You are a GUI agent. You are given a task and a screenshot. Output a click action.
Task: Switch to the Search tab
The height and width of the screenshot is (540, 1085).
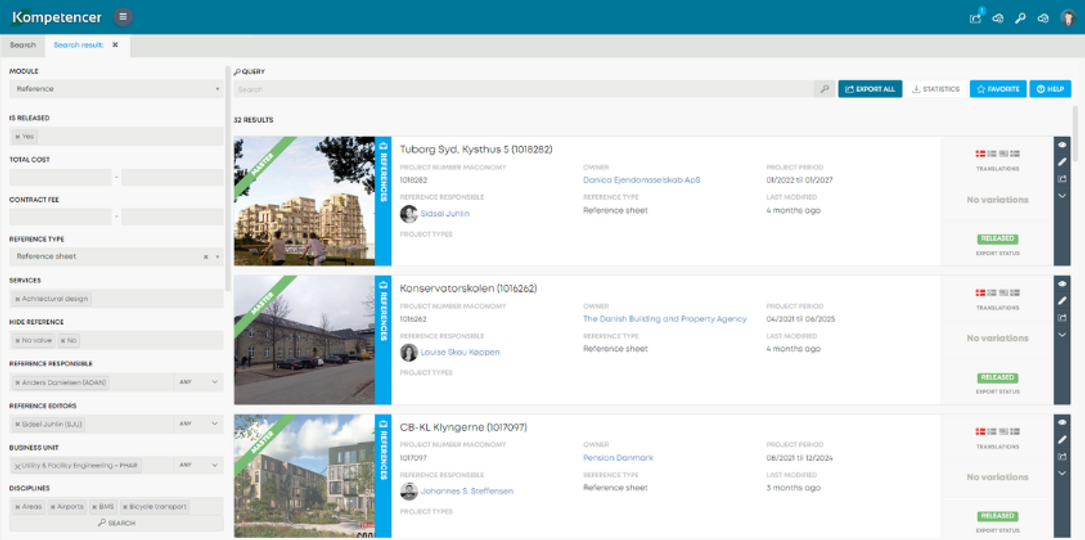[23, 45]
